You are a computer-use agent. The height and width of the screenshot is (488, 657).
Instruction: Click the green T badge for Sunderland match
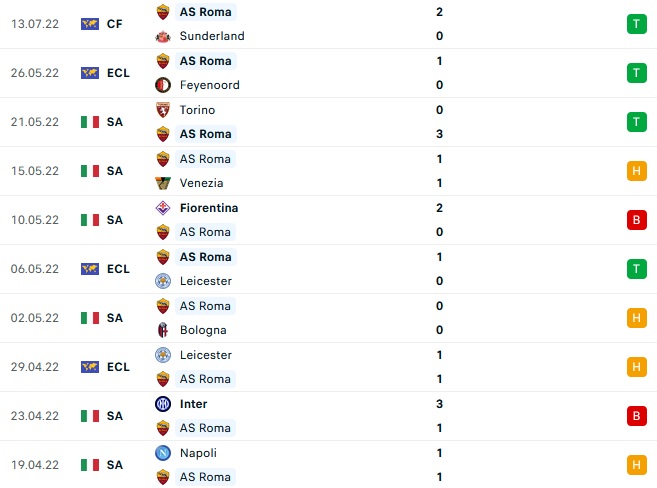point(635,24)
